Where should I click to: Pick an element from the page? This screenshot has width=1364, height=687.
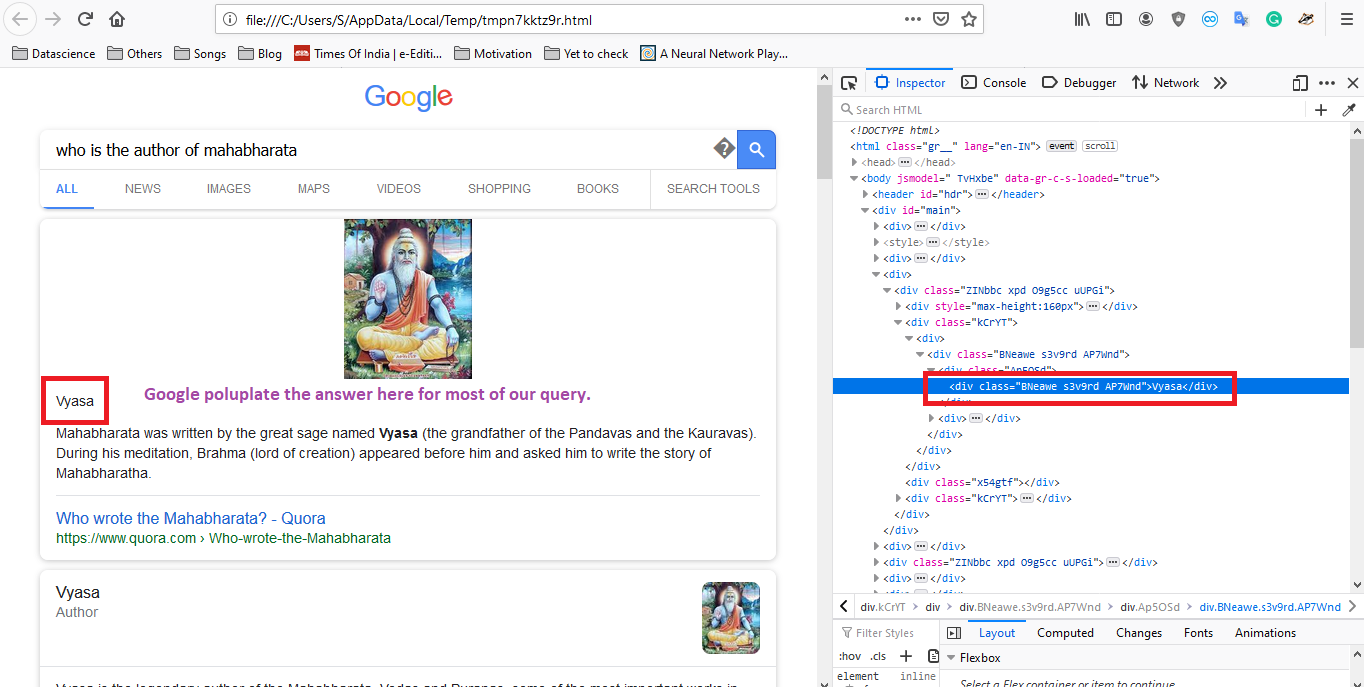pos(849,83)
